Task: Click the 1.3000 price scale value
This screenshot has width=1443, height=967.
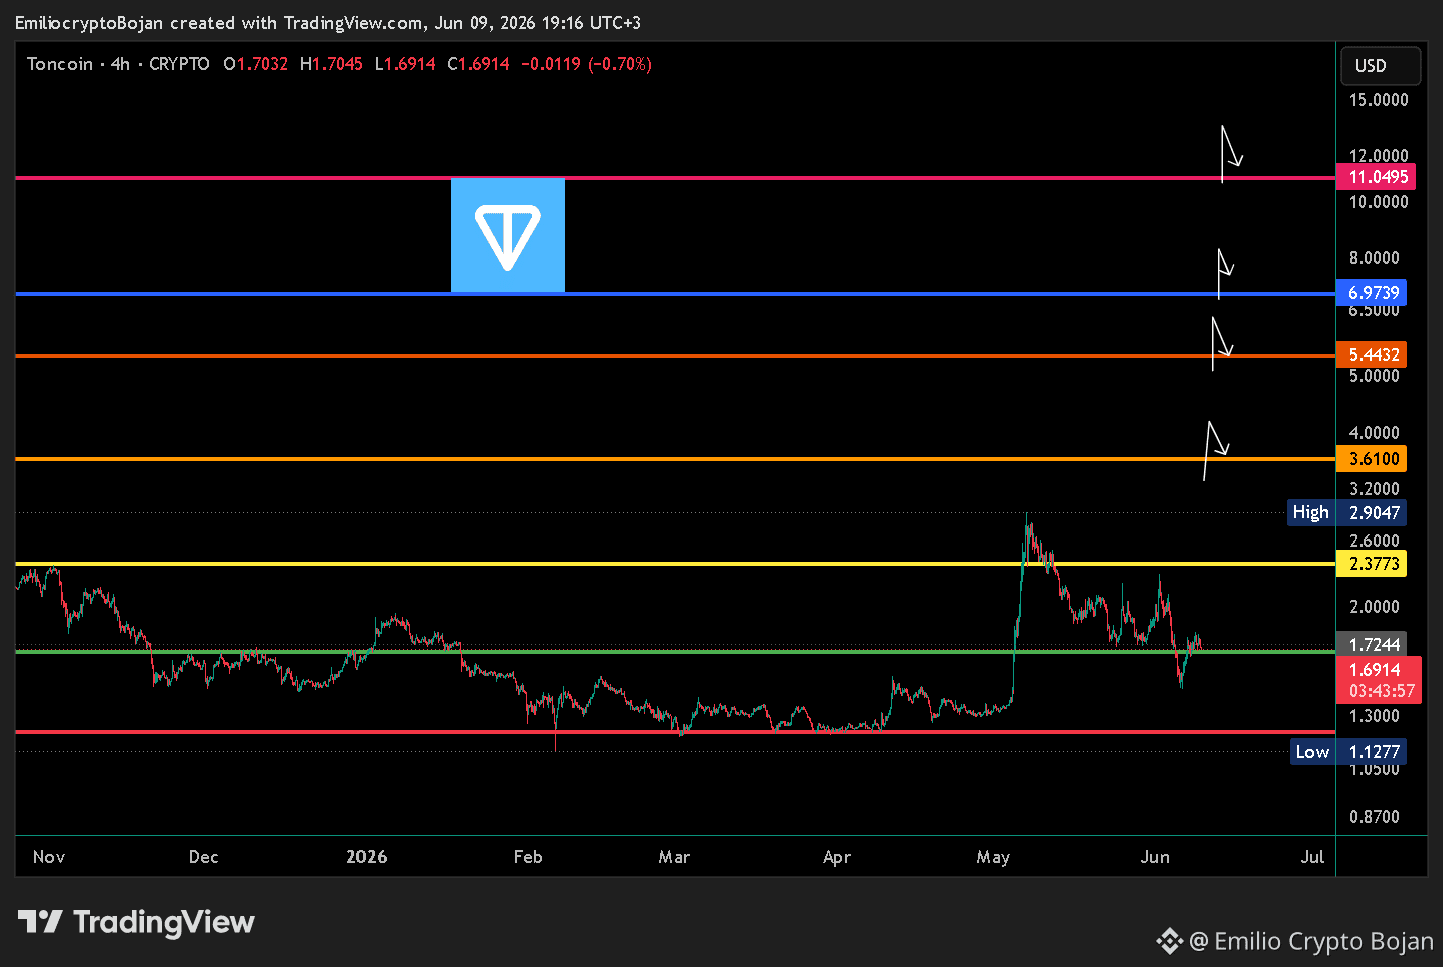Action: pyautogui.click(x=1374, y=716)
